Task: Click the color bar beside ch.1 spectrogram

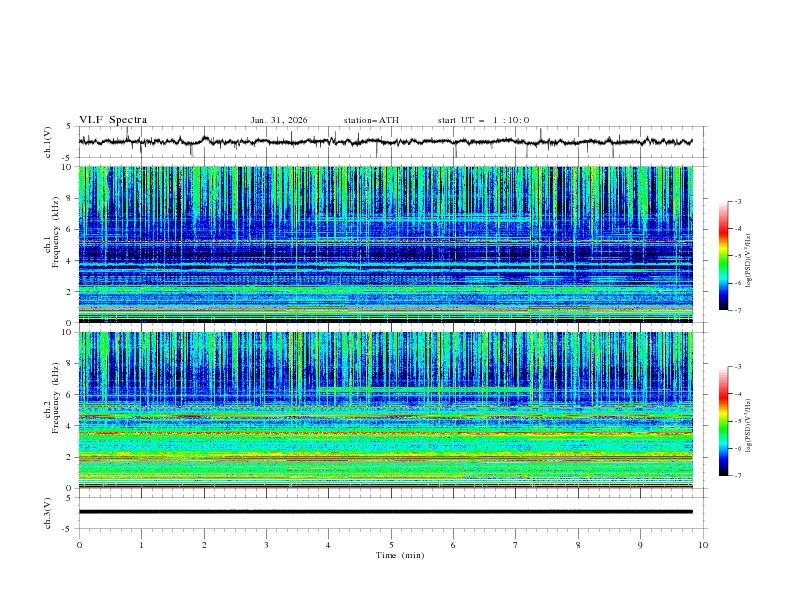Action: (x=723, y=256)
